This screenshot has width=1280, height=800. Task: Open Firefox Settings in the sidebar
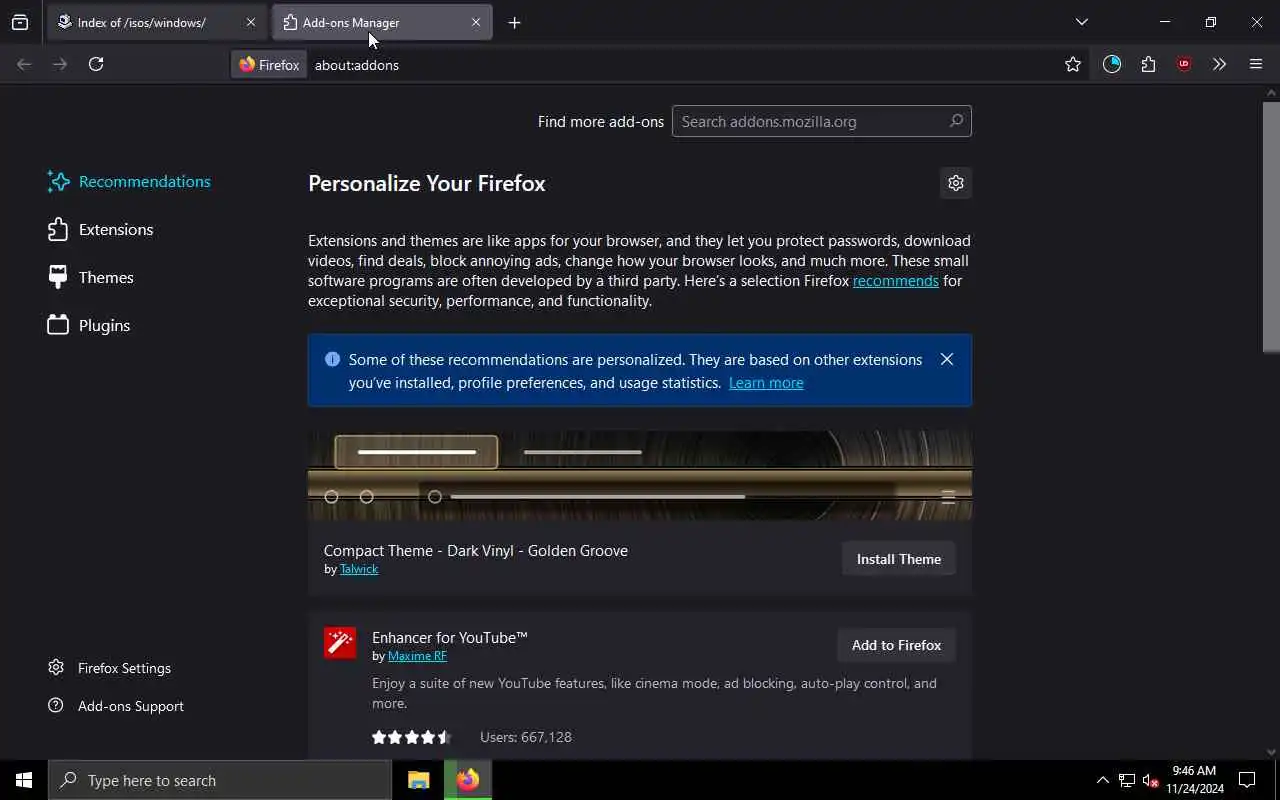[x=110, y=668]
